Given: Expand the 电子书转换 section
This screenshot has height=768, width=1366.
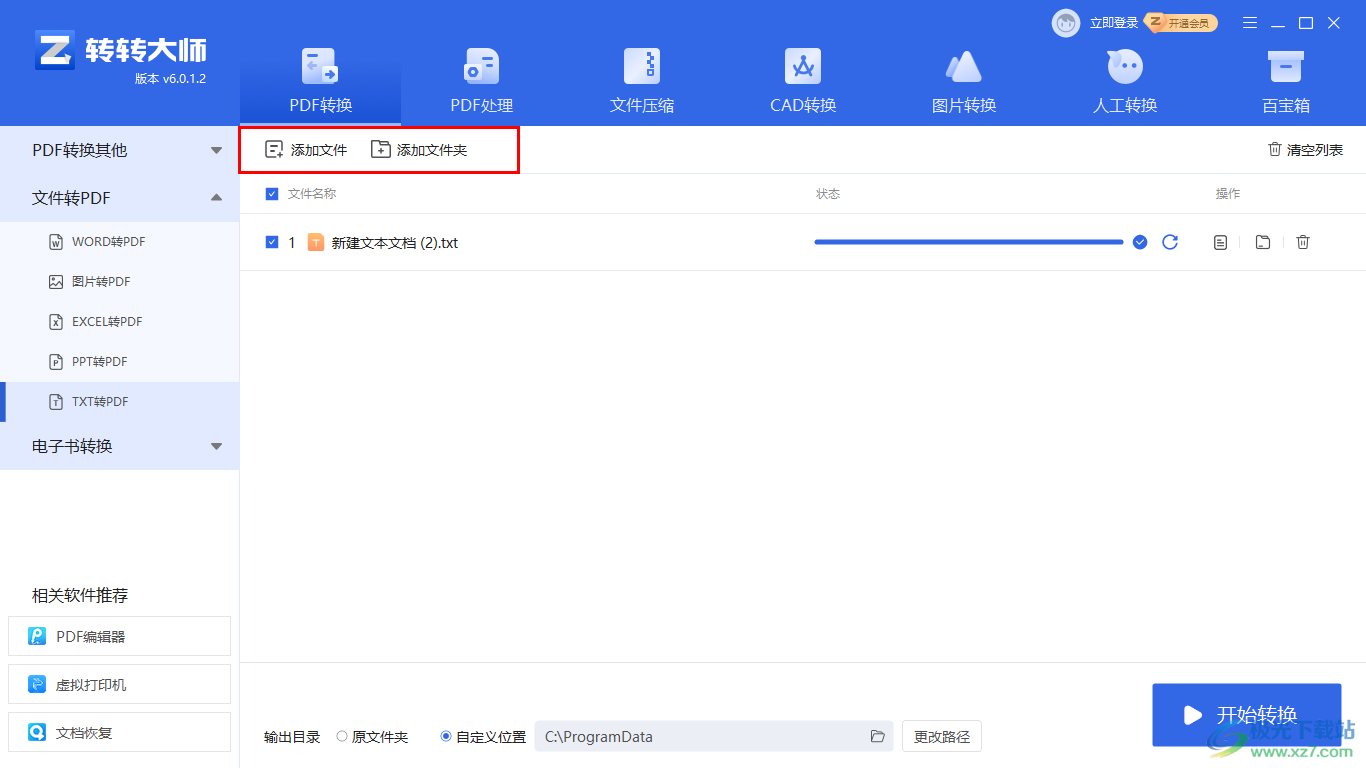Looking at the screenshot, I should pyautogui.click(x=120, y=446).
